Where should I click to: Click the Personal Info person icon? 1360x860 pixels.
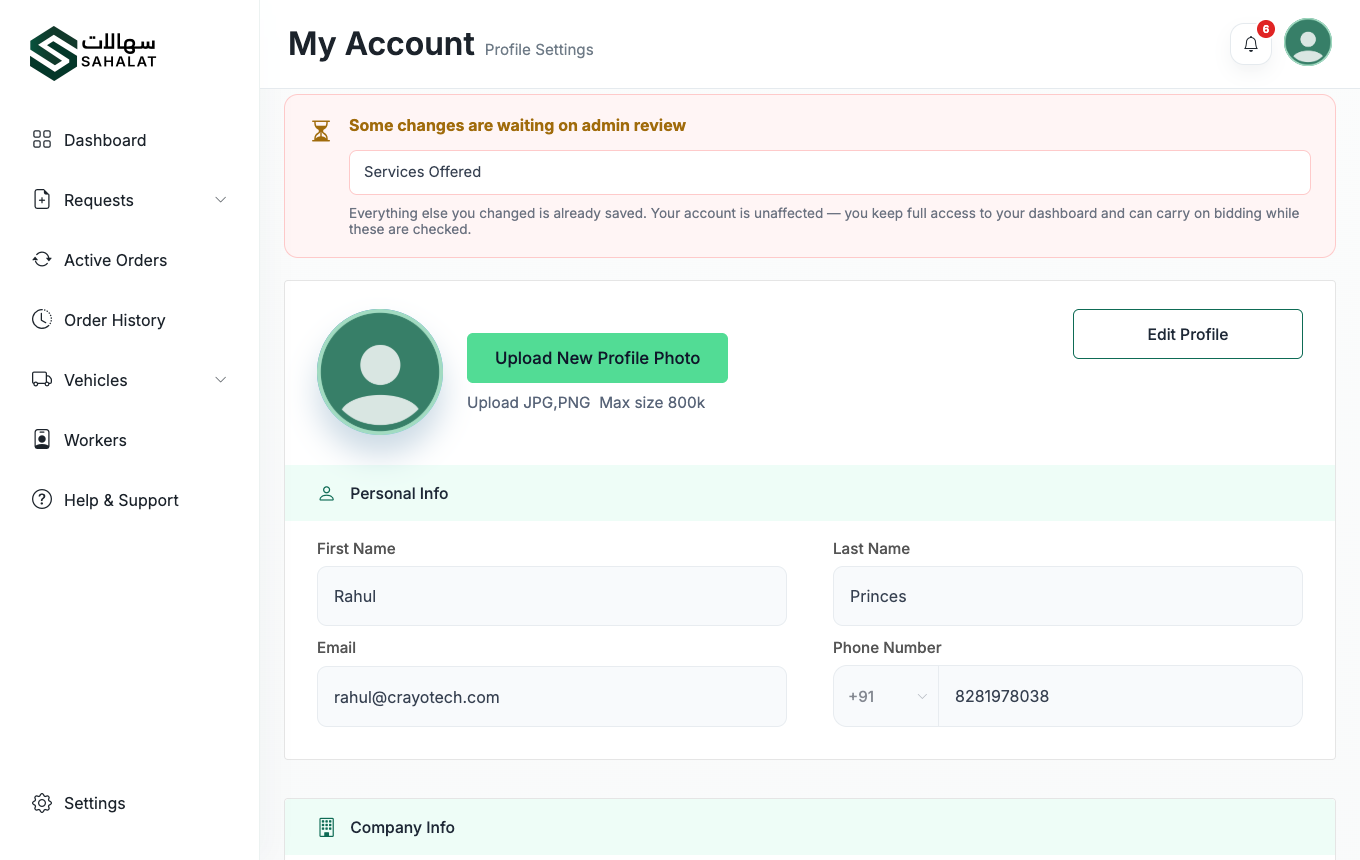[326, 493]
